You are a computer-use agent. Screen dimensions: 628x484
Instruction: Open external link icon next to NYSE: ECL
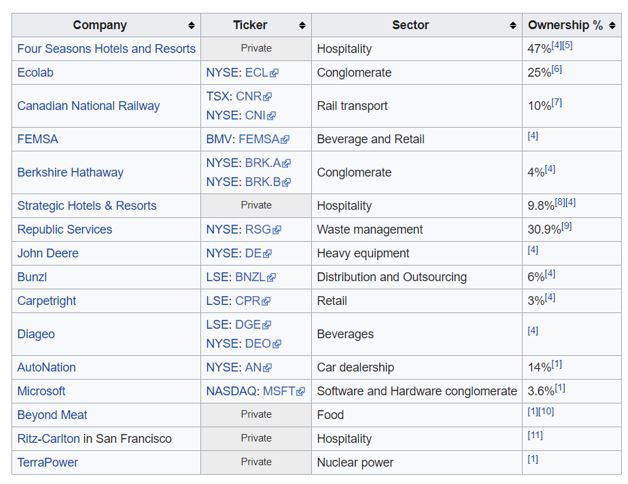coord(274,73)
